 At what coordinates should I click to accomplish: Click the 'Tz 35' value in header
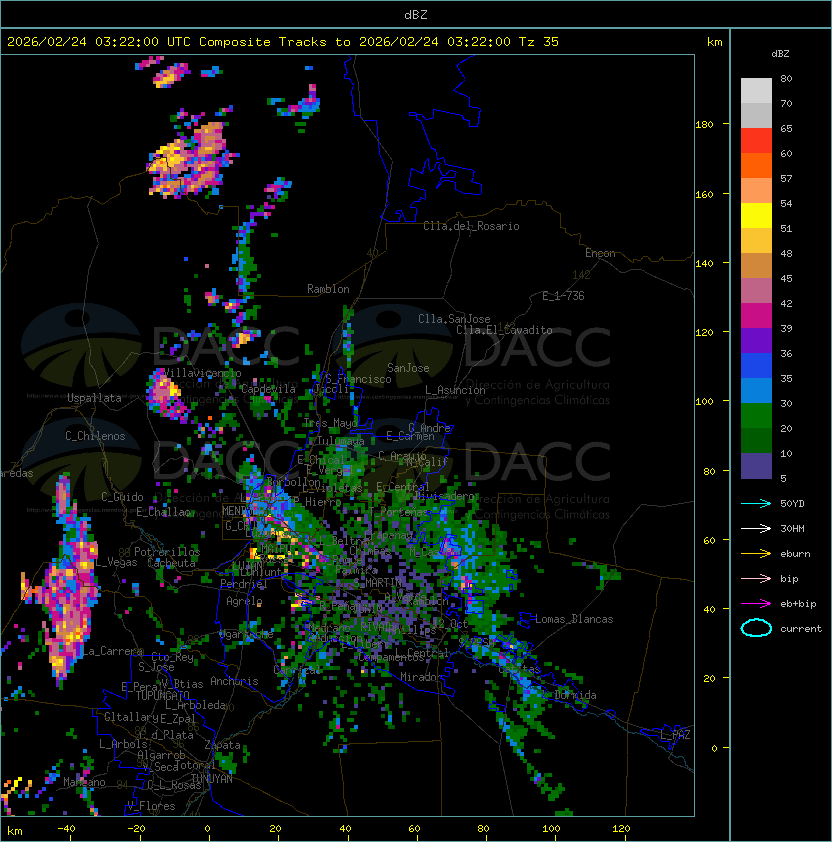pyautogui.click(x=539, y=42)
